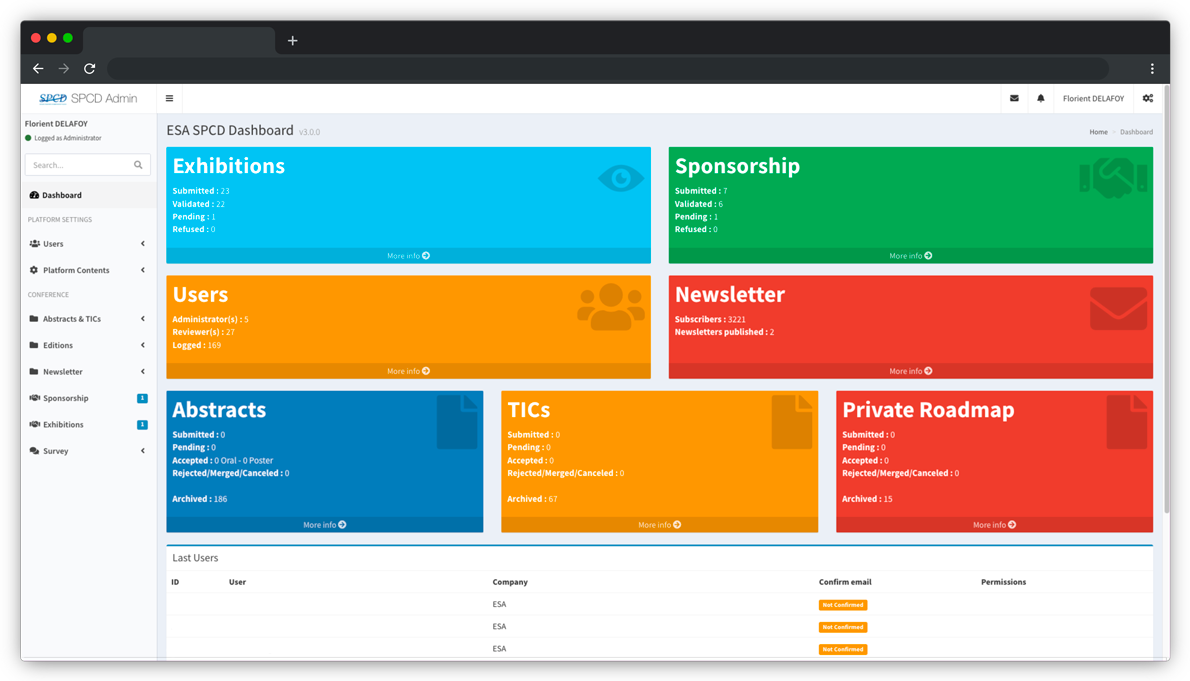Click More info on Private Roadmap card
1190x681 pixels.
(994, 525)
